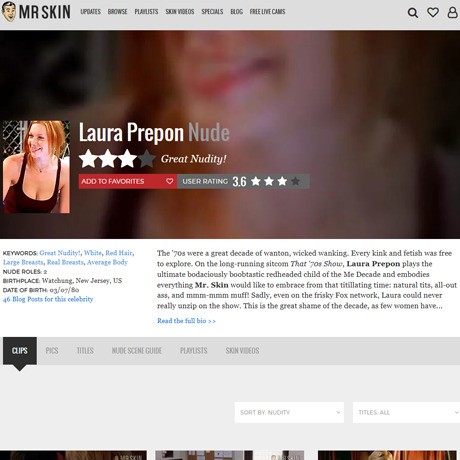
Task: Open the Titles tab
Action: (85, 351)
